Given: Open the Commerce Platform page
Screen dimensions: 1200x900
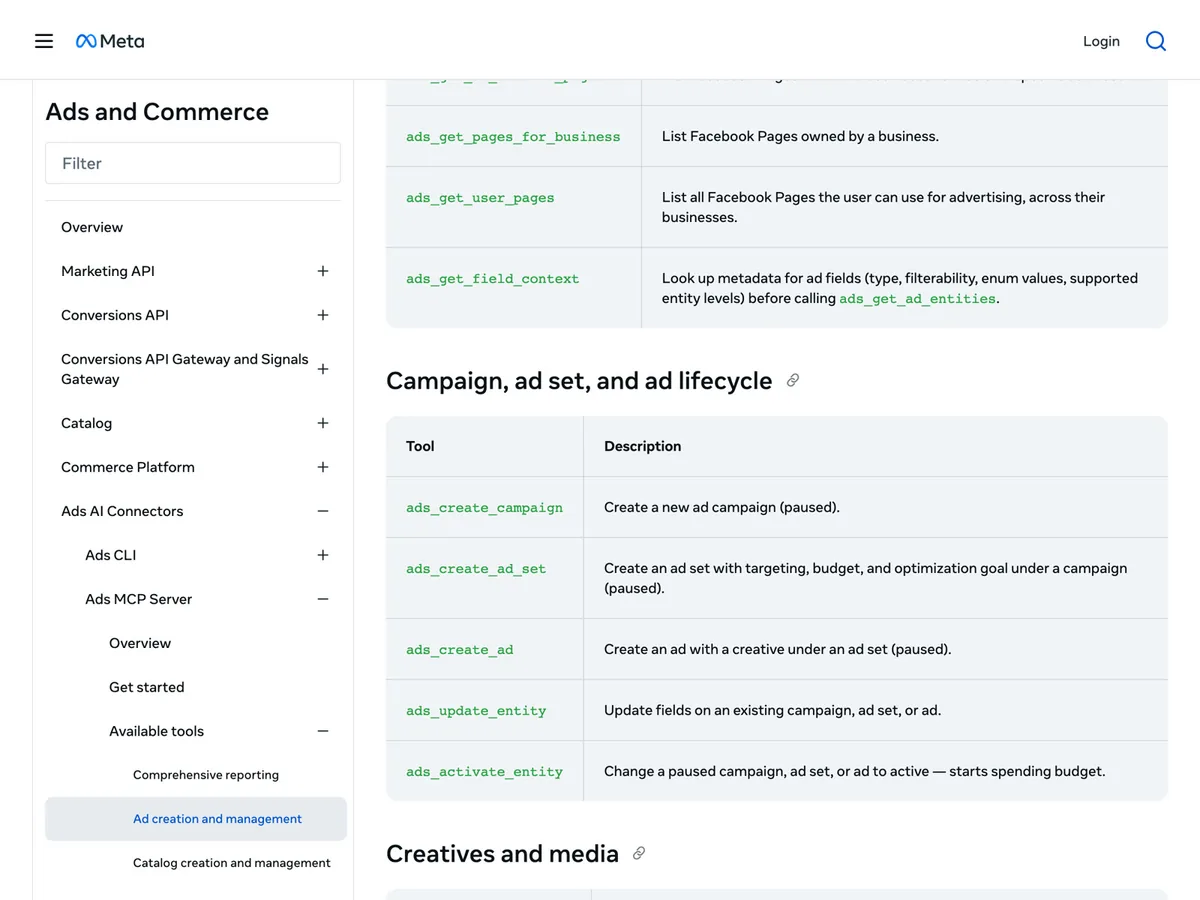Looking at the screenshot, I should (128, 467).
